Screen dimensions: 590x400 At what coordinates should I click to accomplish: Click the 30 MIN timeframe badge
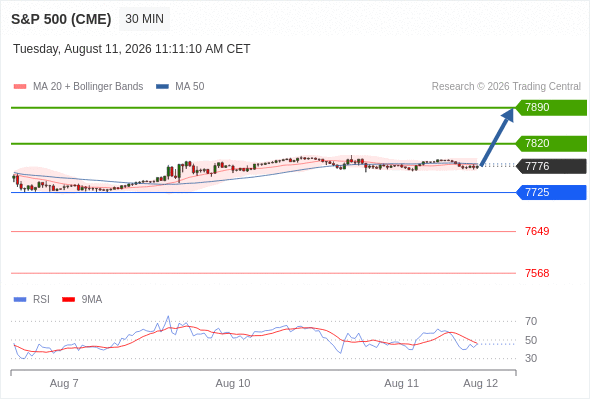144,19
